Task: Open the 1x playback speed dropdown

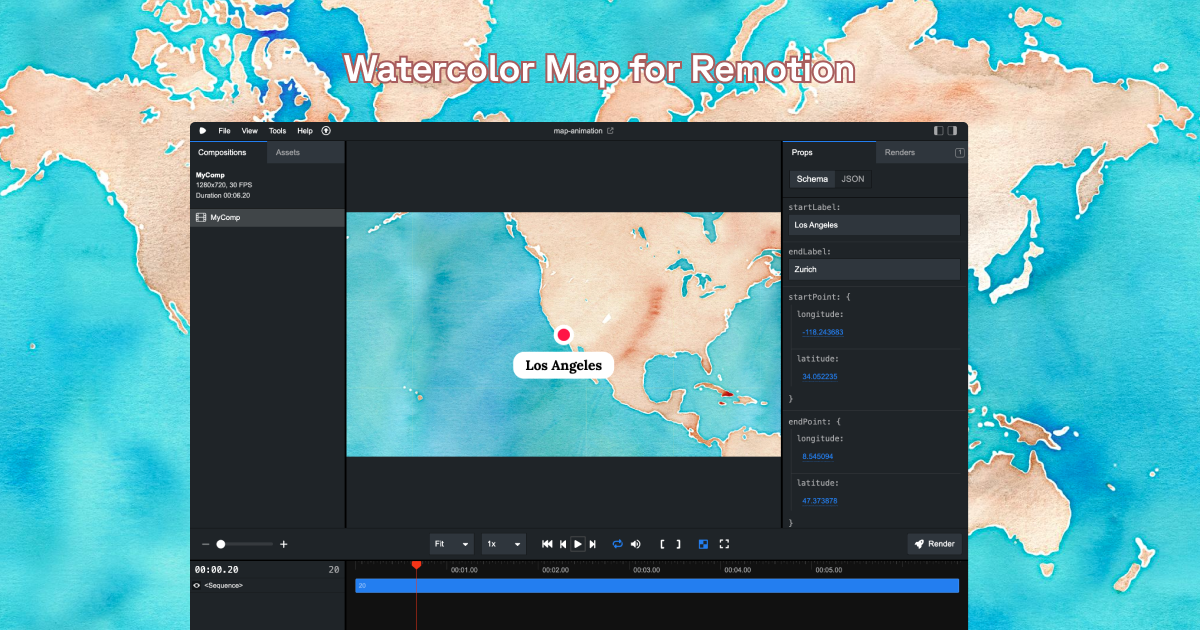Action: [x=504, y=544]
